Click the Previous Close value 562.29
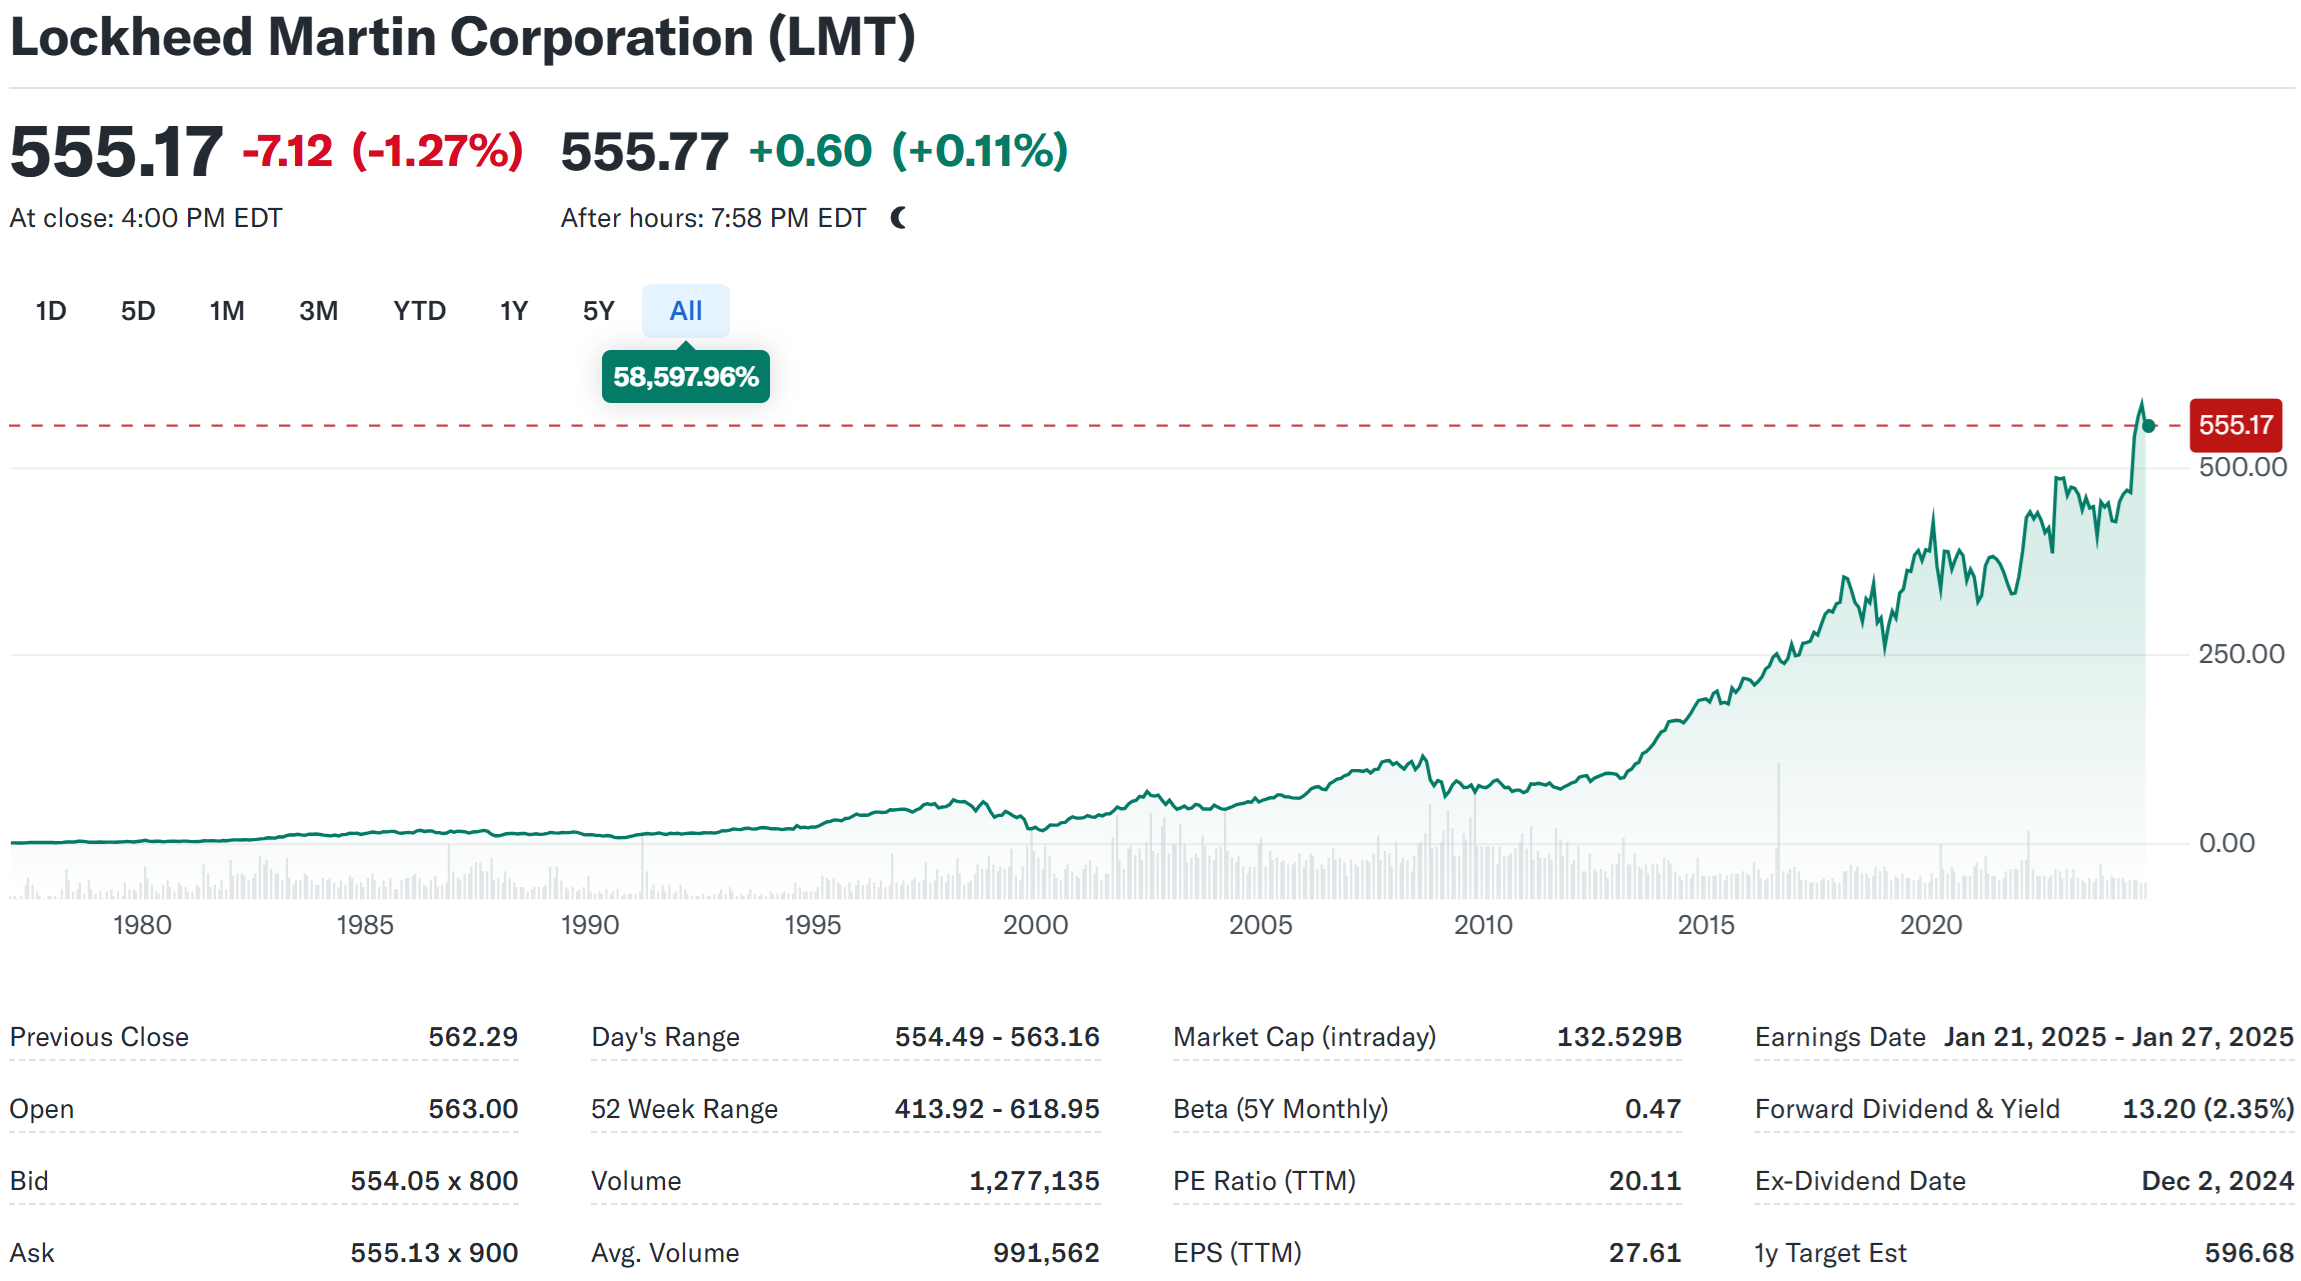The width and height of the screenshot is (2301, 1281). [473, 1037]
